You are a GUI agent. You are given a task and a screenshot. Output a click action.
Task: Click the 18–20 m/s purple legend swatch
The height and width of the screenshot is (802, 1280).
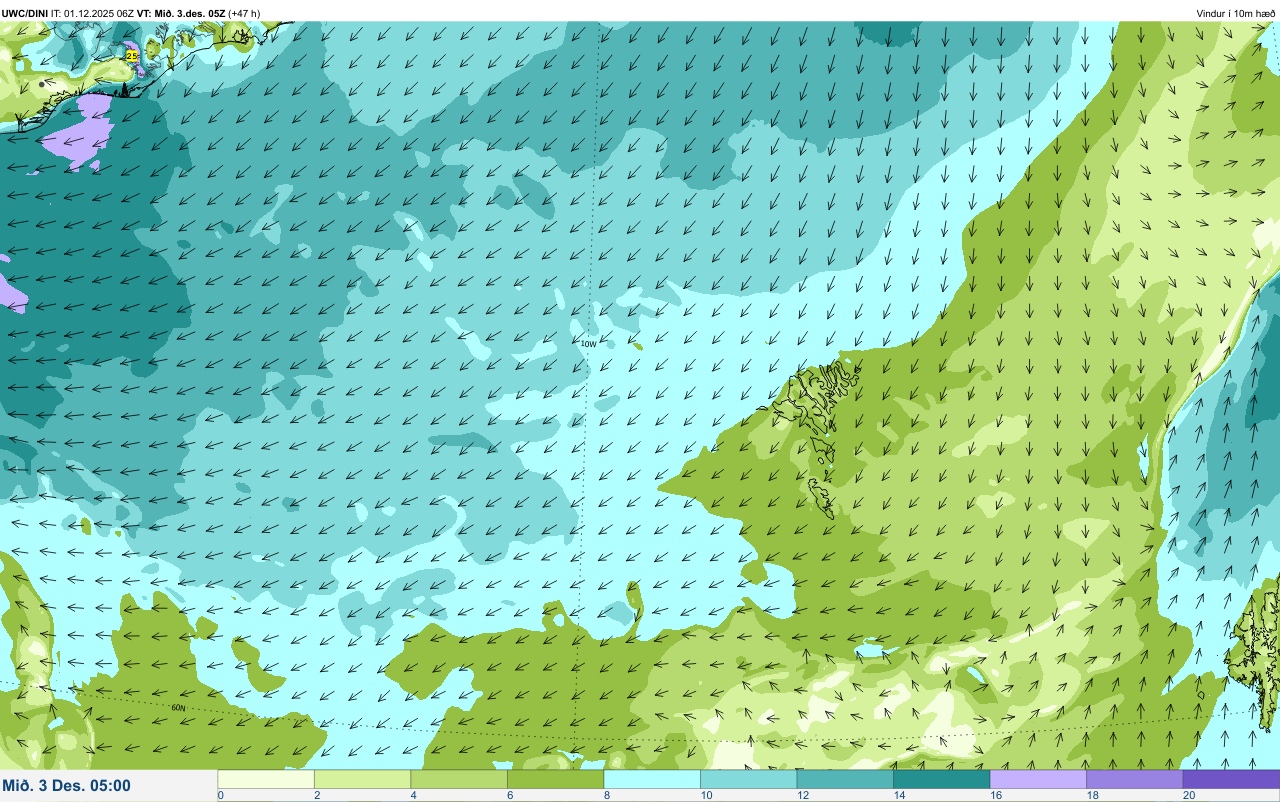[x=1134, y=779]
